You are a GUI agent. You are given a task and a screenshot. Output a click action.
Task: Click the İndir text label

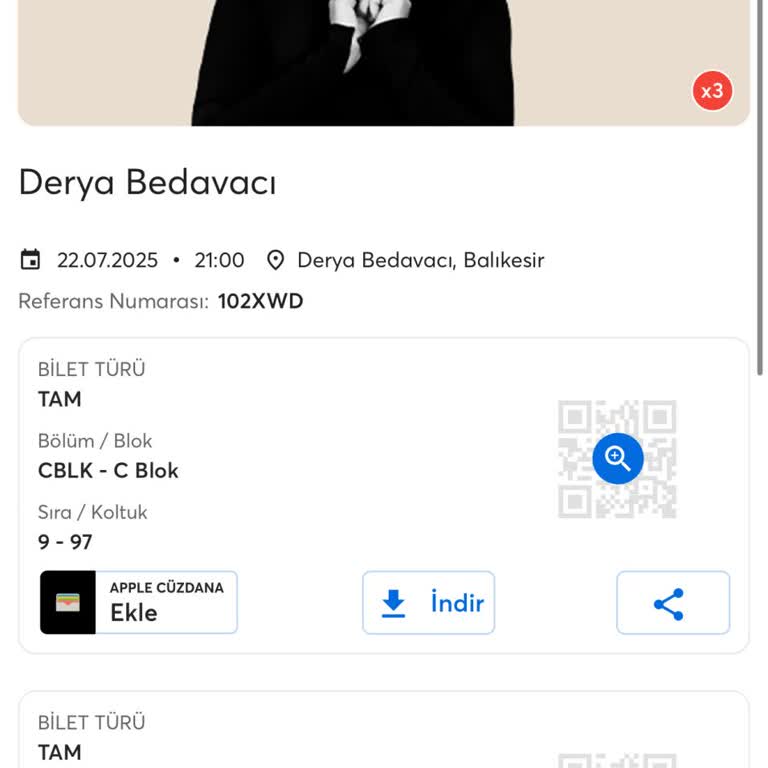pyautogui.click(x=457, y=603)
